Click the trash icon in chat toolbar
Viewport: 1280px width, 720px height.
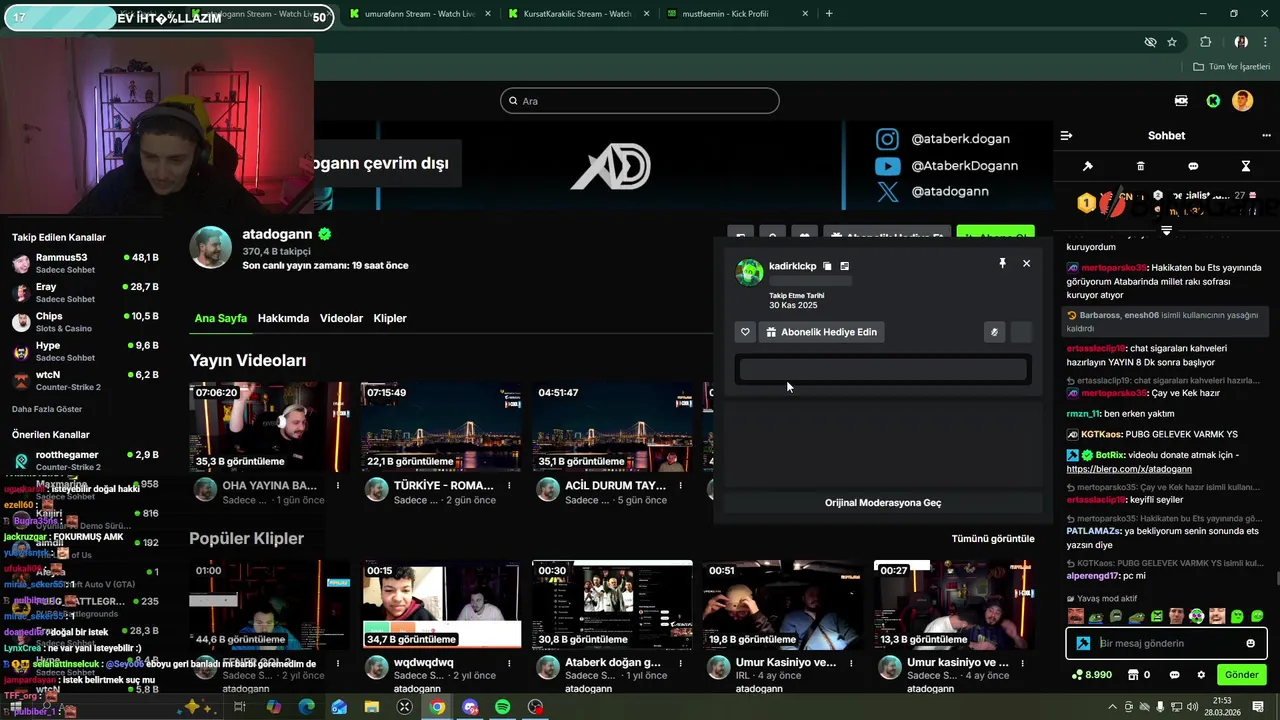[1141, 166]
